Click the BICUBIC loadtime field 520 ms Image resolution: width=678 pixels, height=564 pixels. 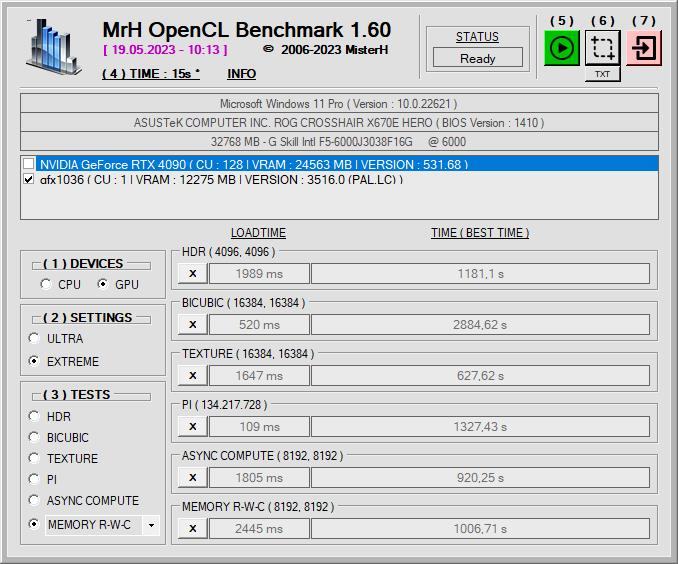pos(259,324)
